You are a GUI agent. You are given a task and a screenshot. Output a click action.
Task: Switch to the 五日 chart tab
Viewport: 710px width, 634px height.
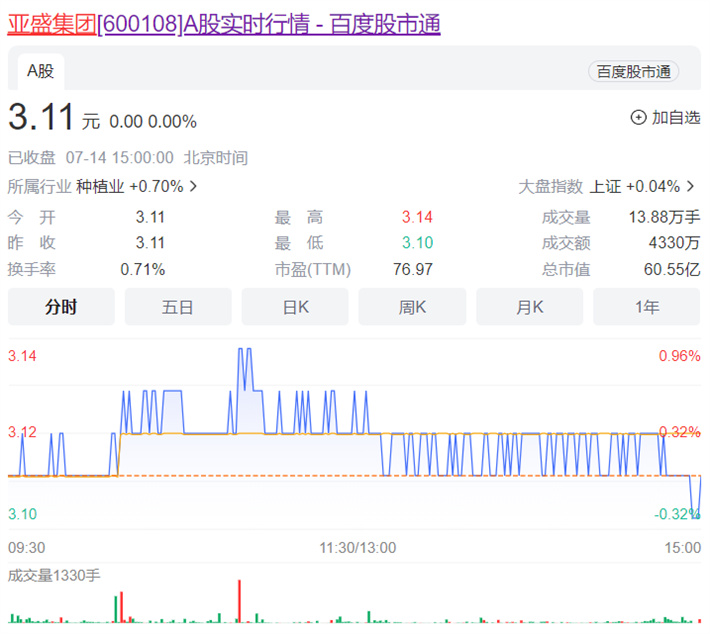[178, 307]
